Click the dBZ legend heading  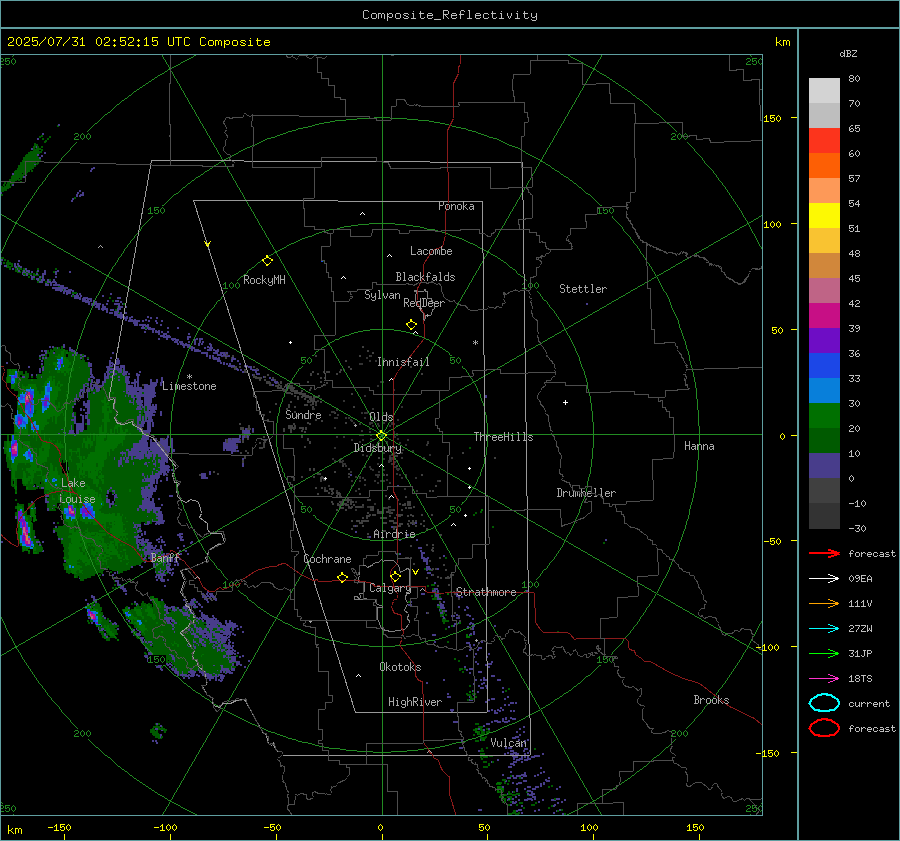coord(848,53)
